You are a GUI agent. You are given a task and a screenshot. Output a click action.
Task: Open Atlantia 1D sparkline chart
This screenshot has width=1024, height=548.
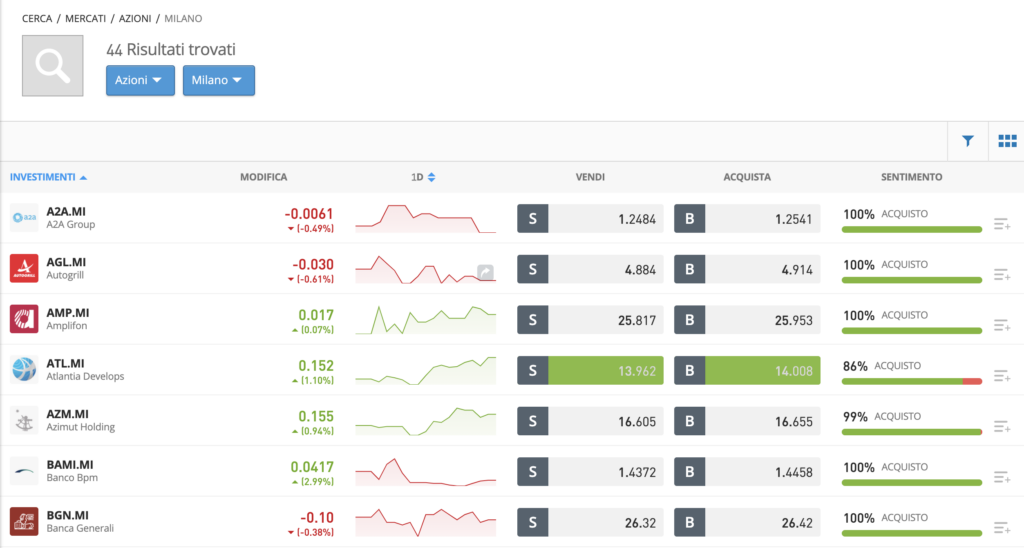pos(426,370)
